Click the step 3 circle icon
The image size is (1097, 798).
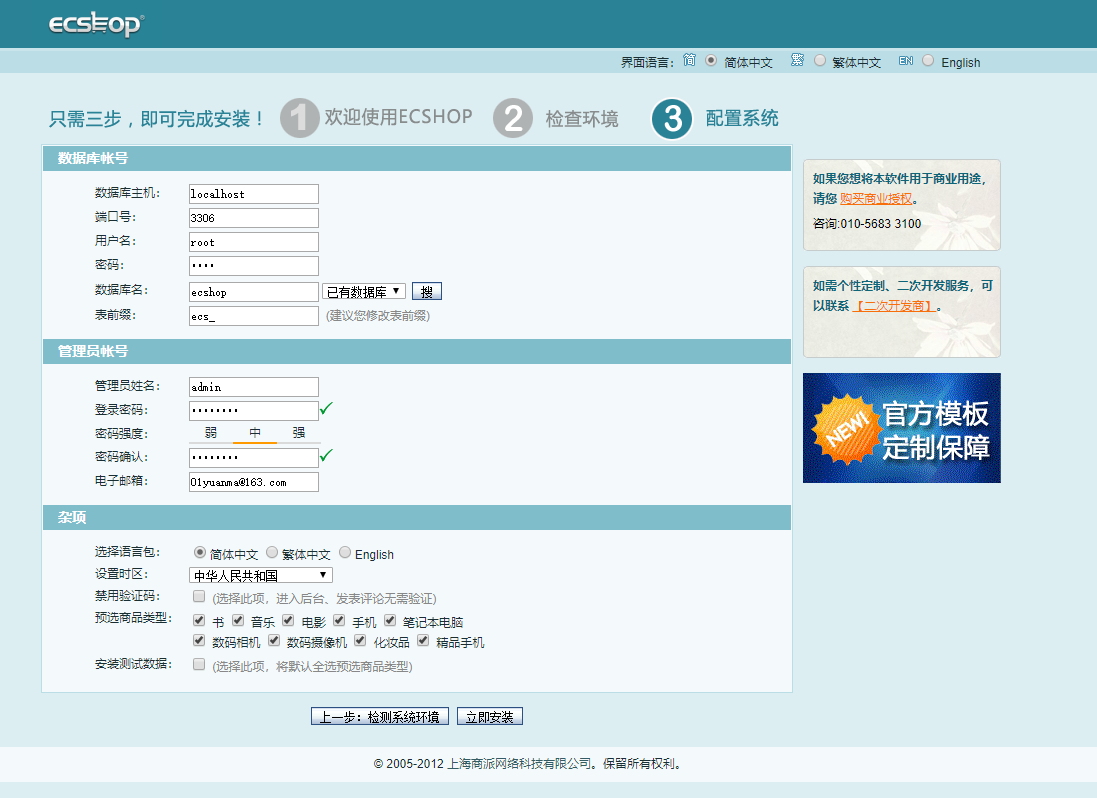[672, 119]
